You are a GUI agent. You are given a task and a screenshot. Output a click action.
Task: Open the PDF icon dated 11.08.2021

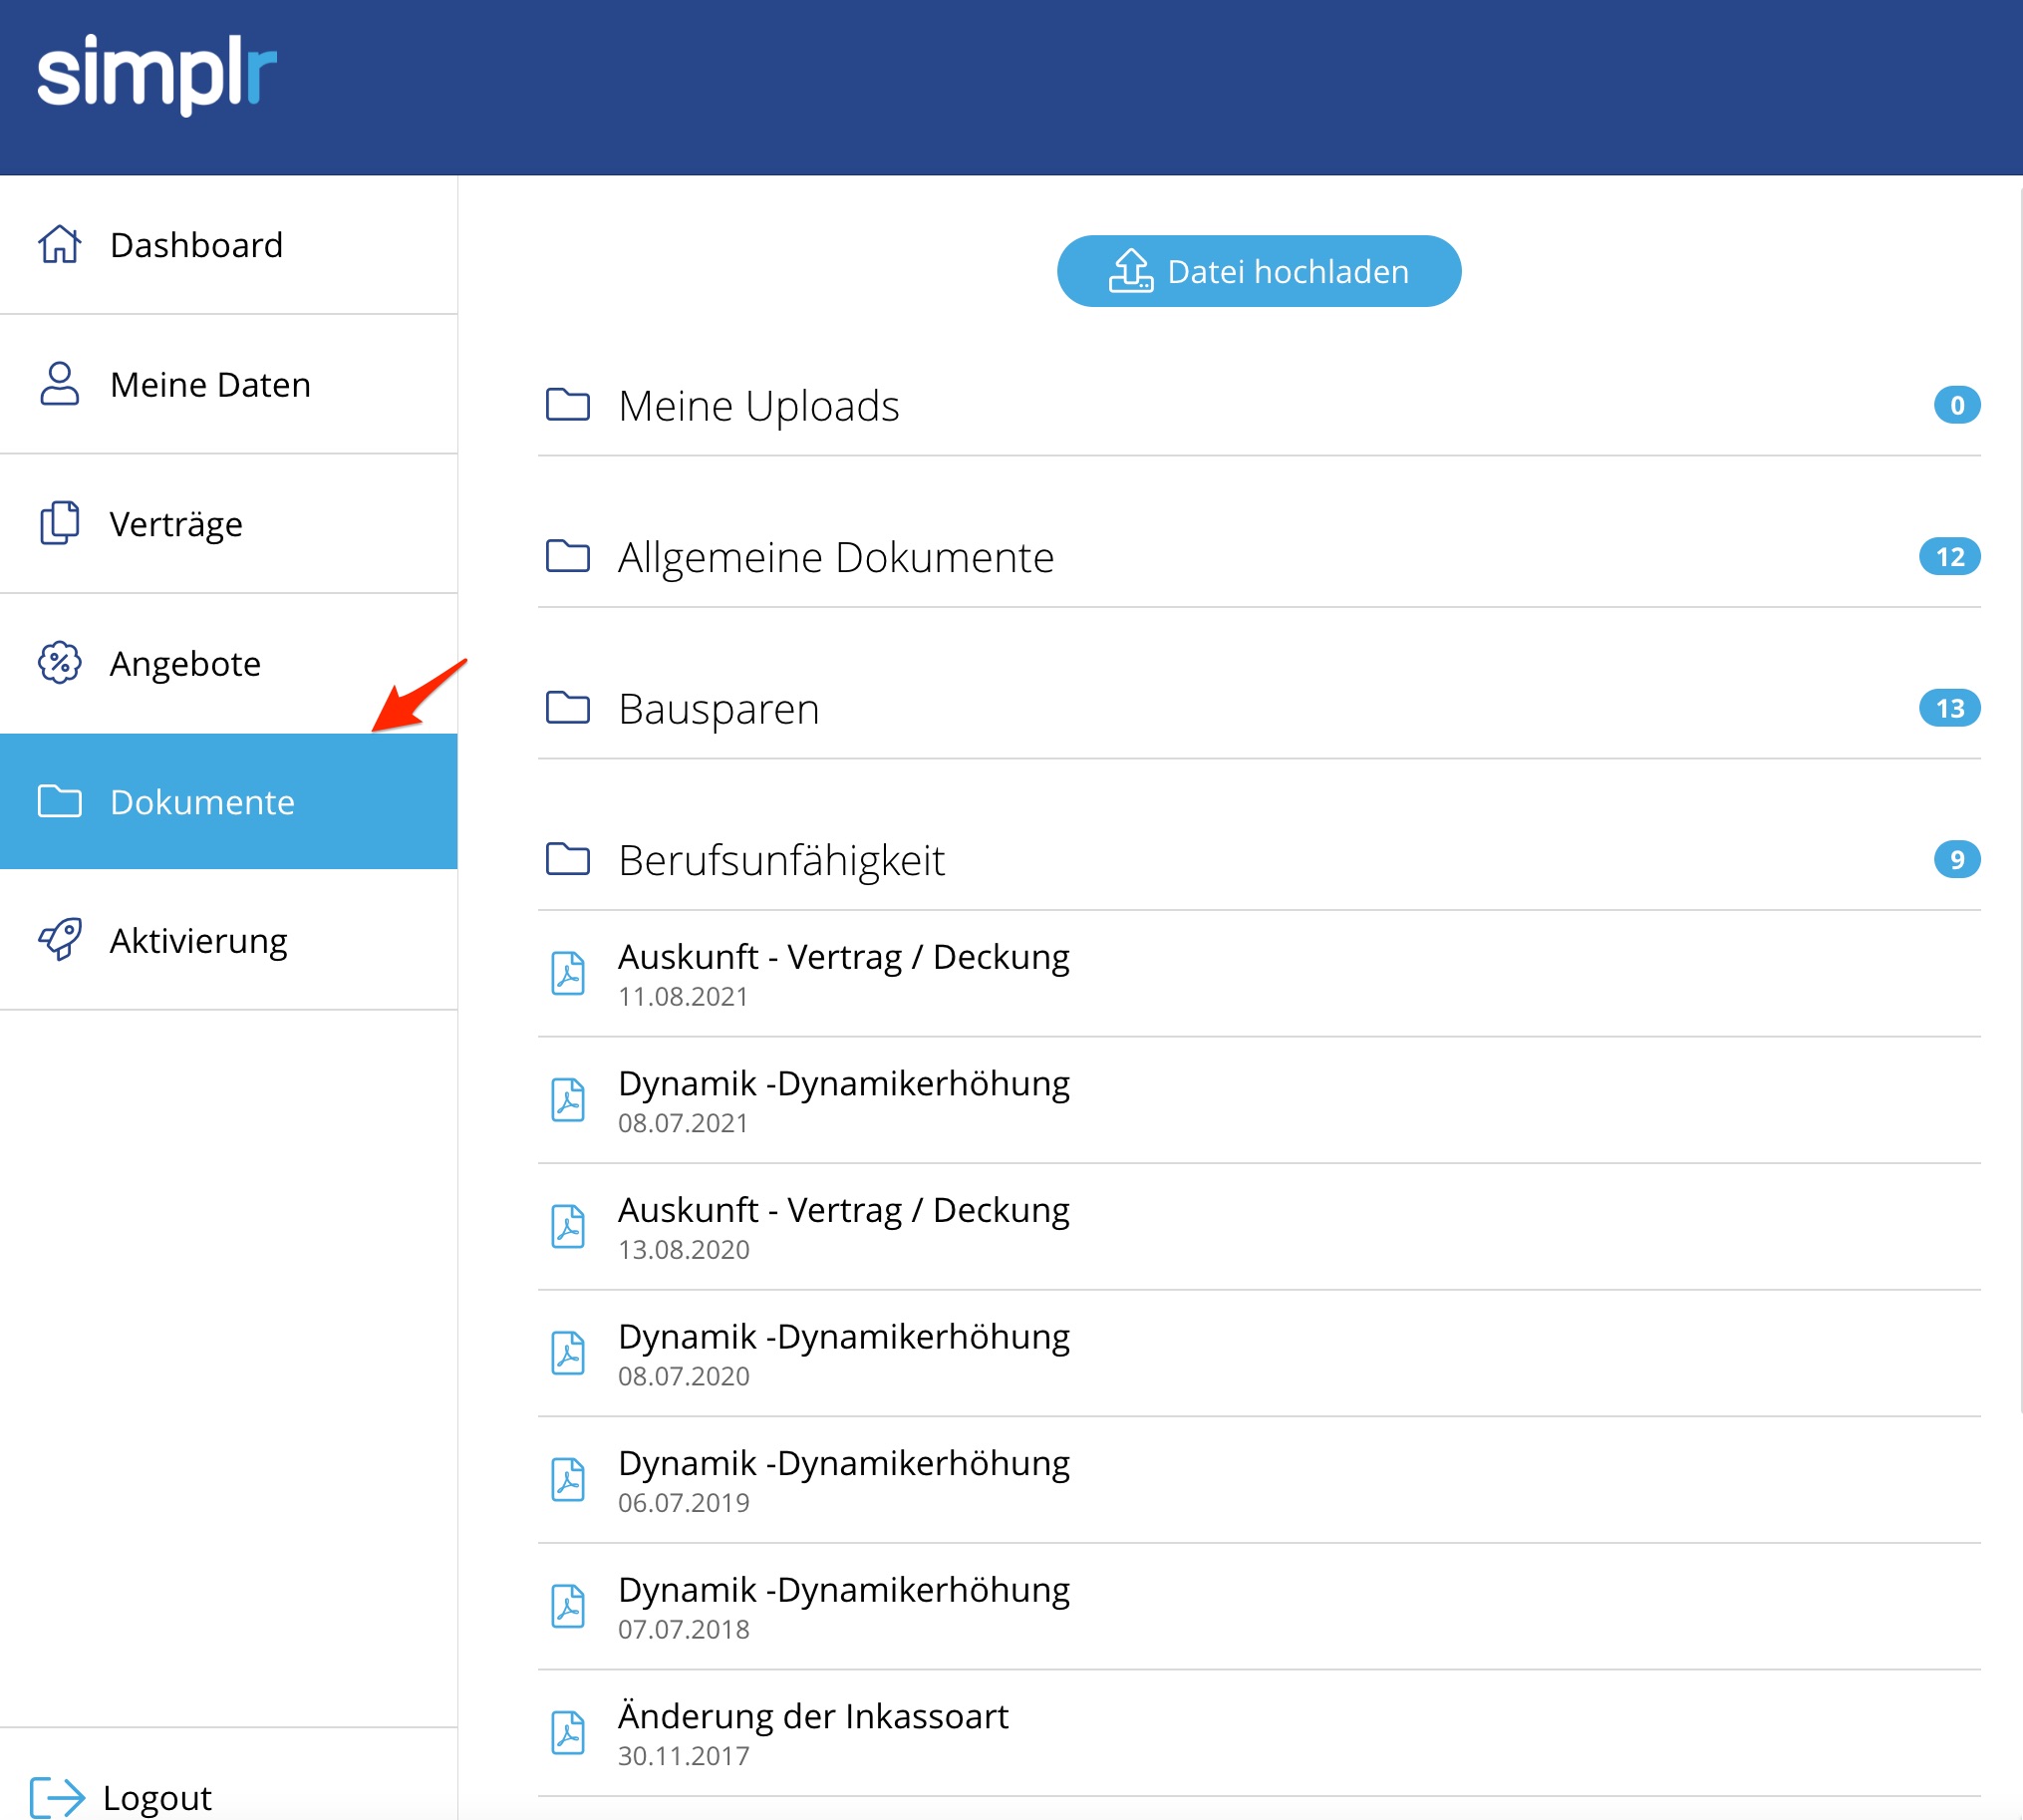pos(568,973)
